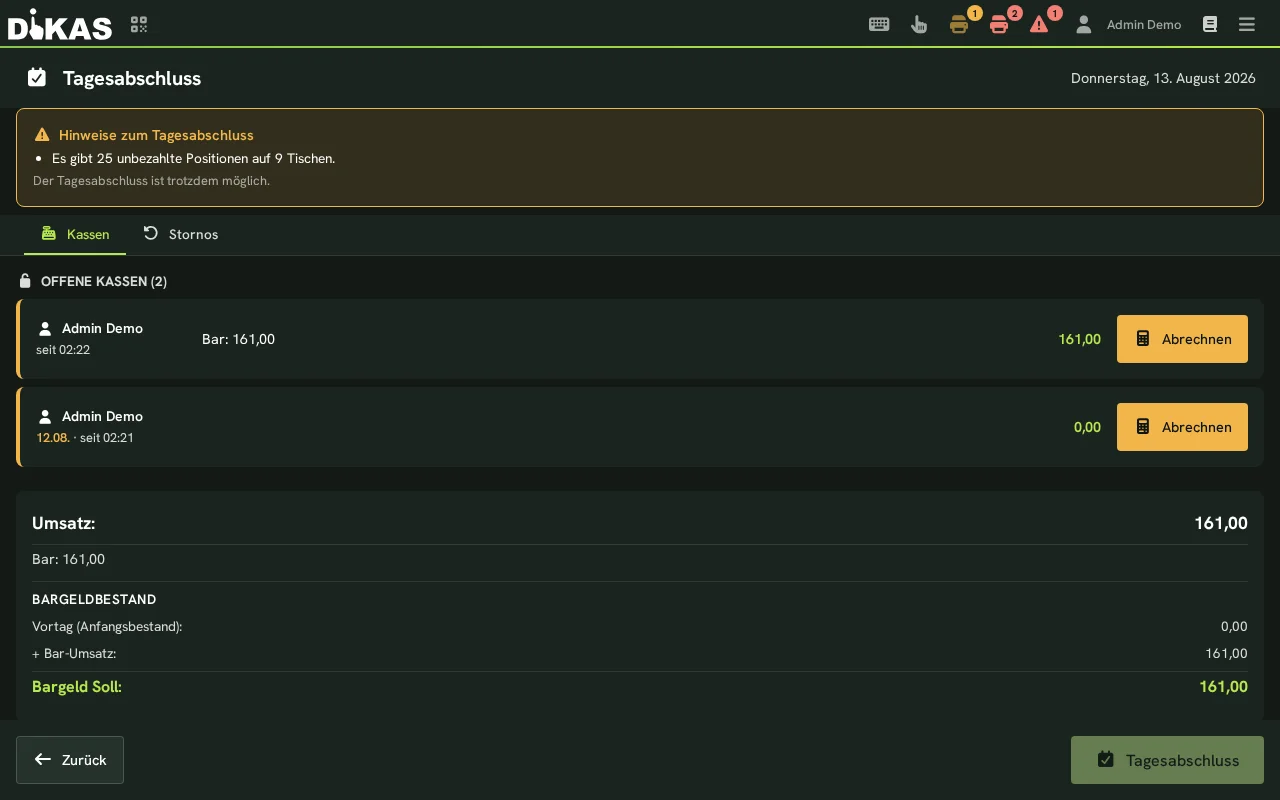The width and height of the screenshot is (1280, 800).
Task: Click 'Bar: 161,00' under Umsatz
Action: tap(68, 559)
